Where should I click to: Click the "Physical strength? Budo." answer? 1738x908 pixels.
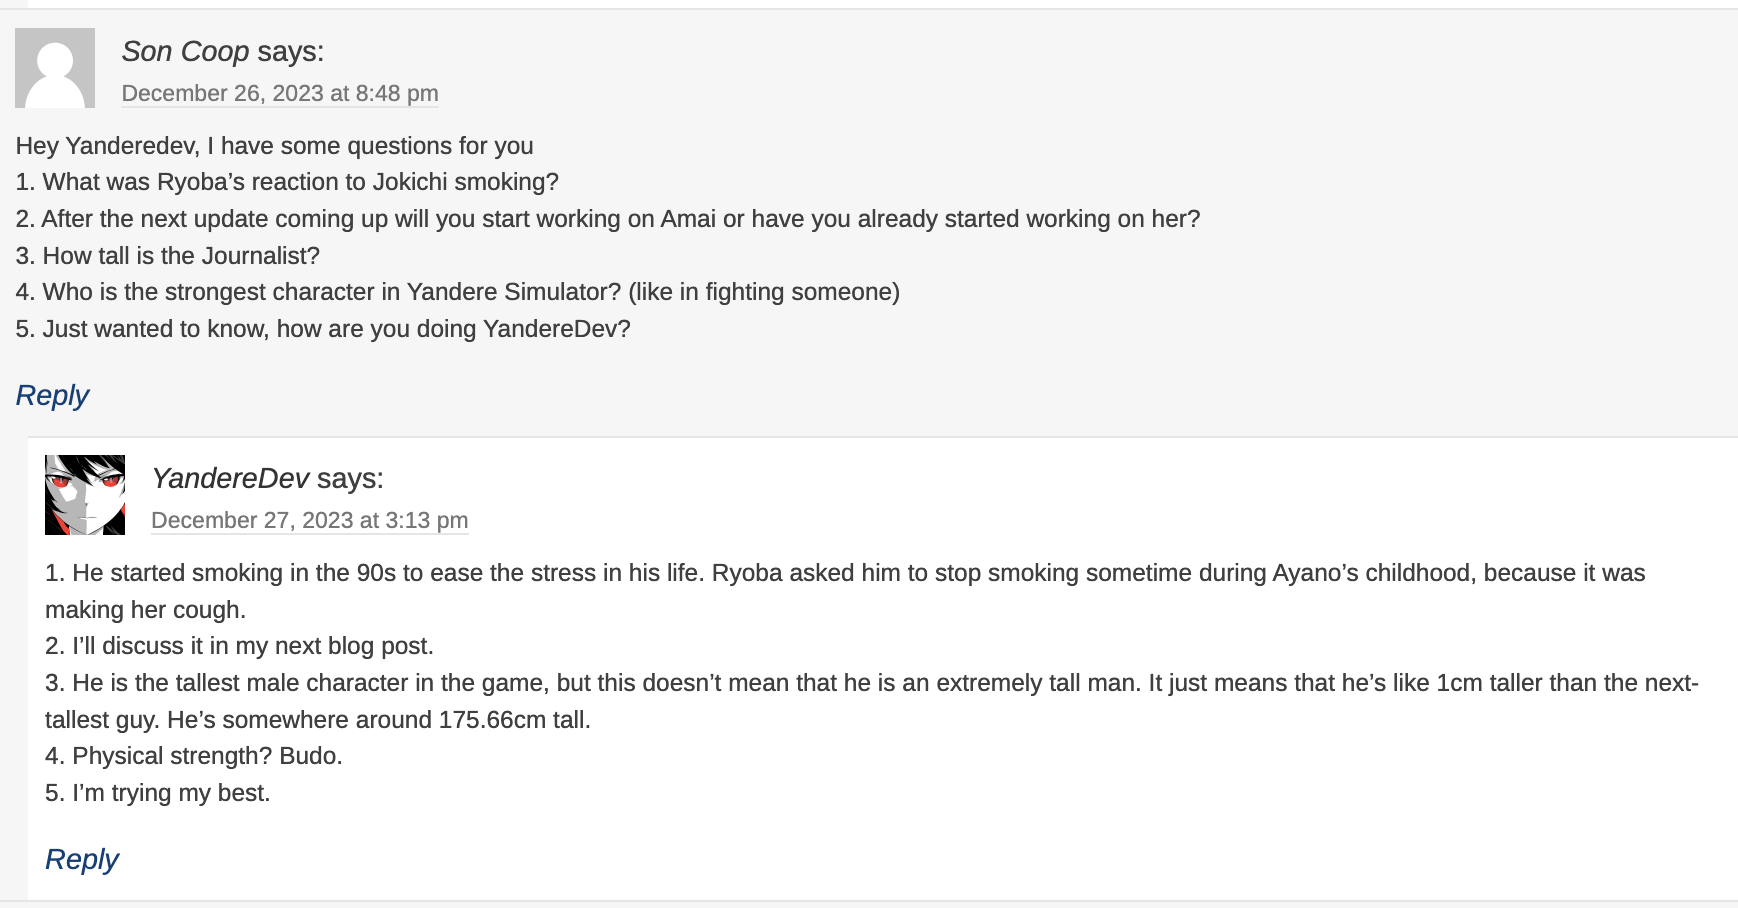click(194, 756)
